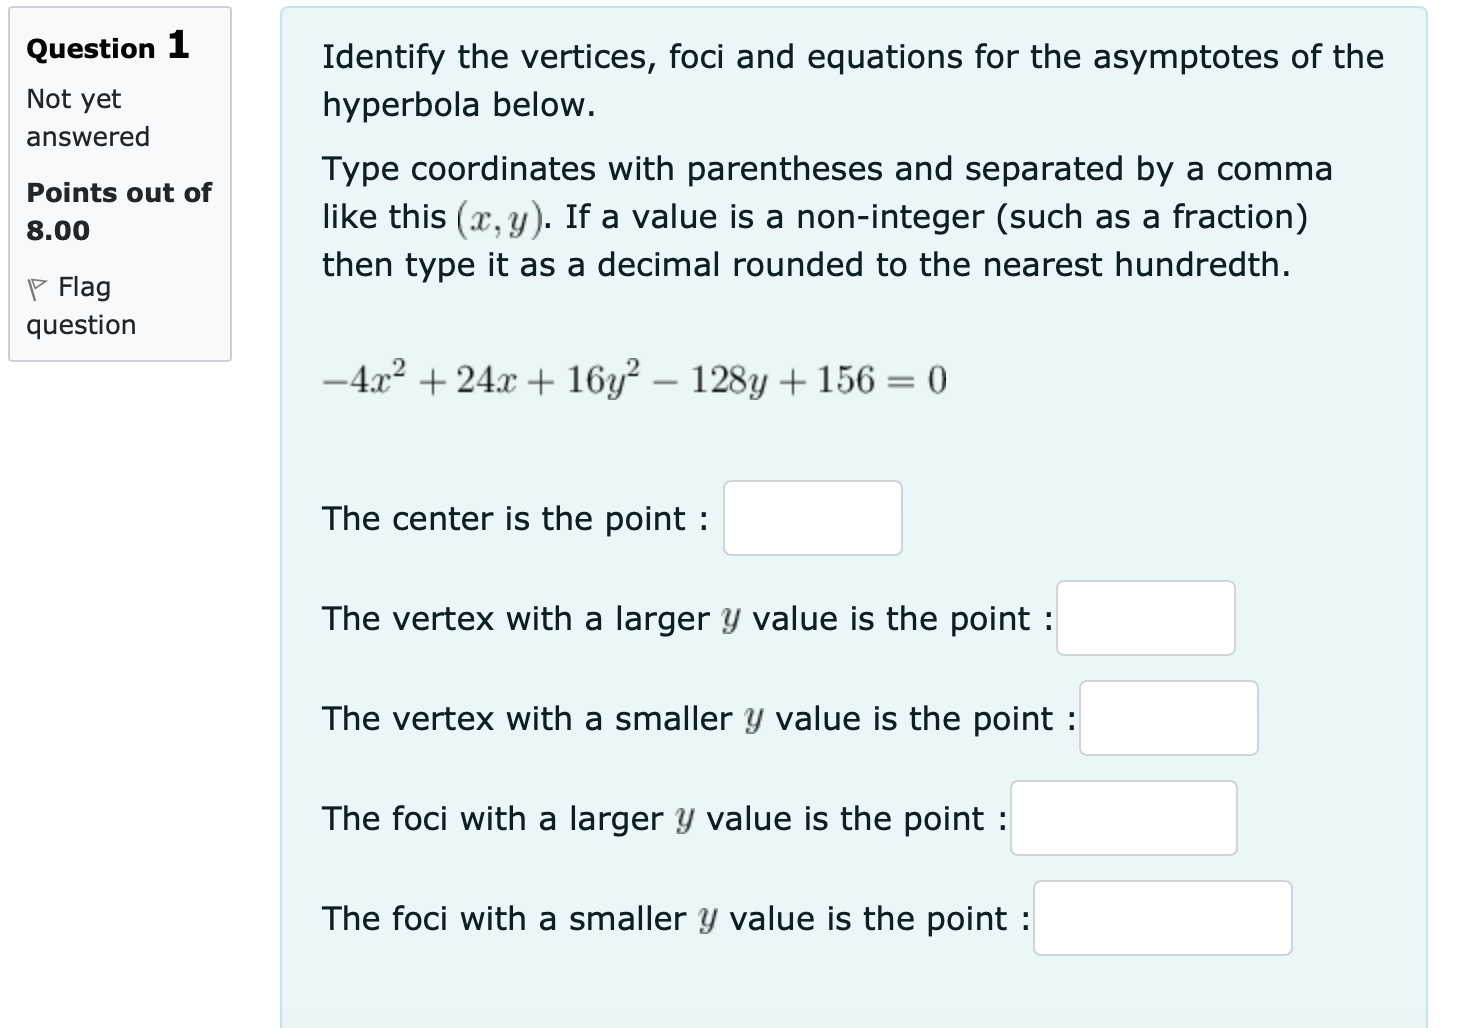
Task: Select the Flag question link
Action: coord(84,287)
